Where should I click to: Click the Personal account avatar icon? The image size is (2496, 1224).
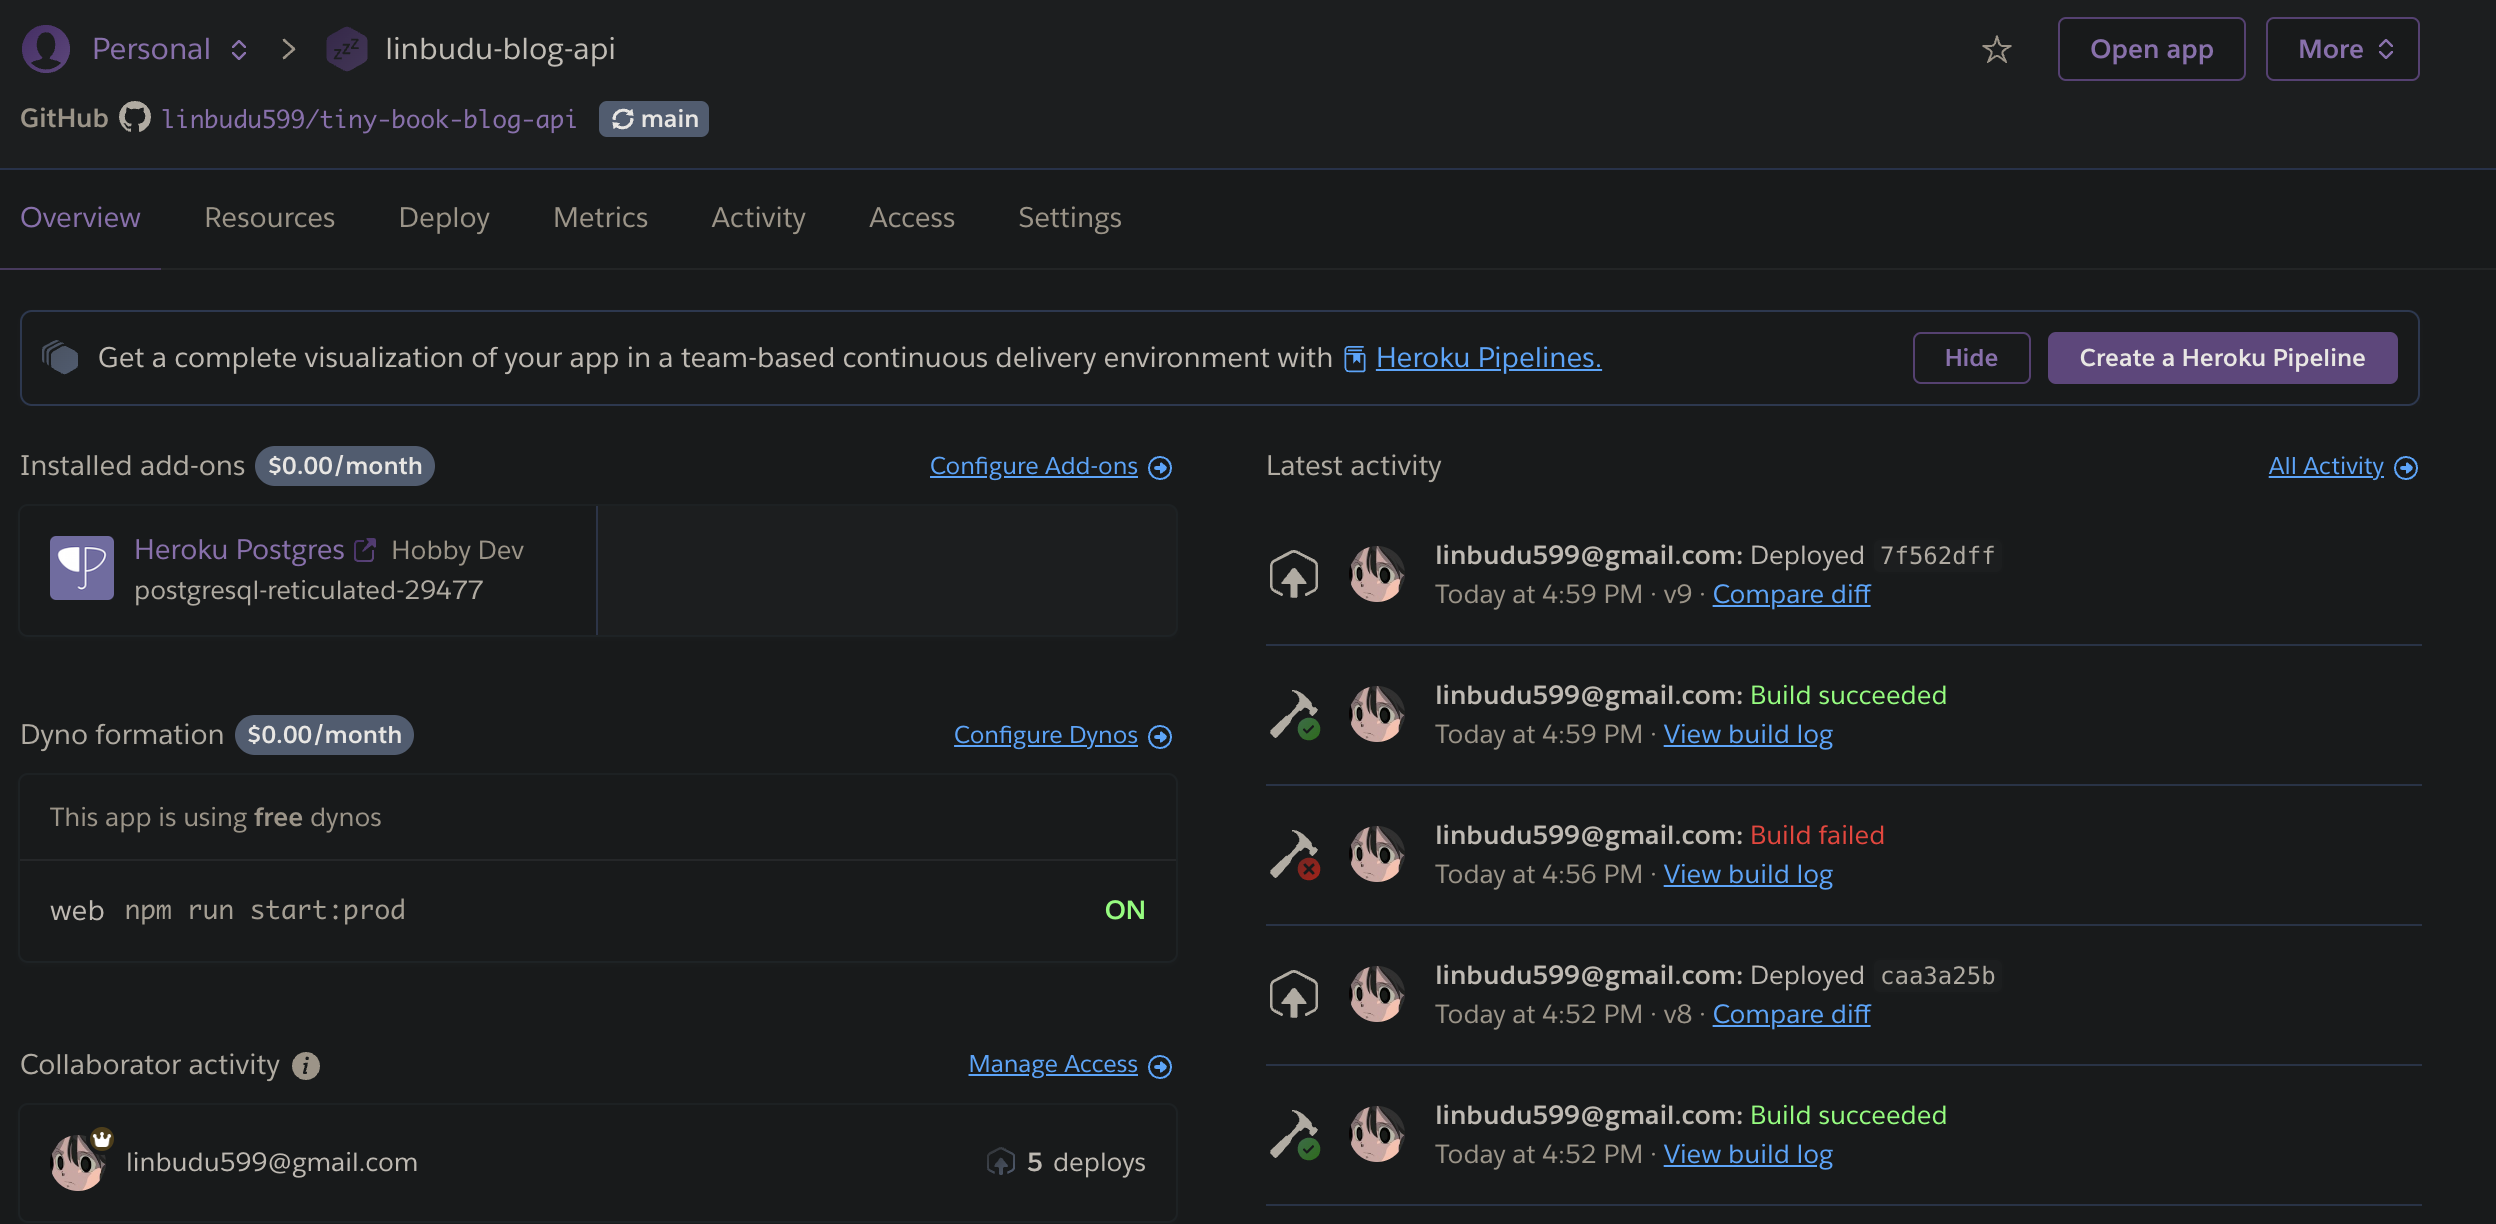coord(46,49)
